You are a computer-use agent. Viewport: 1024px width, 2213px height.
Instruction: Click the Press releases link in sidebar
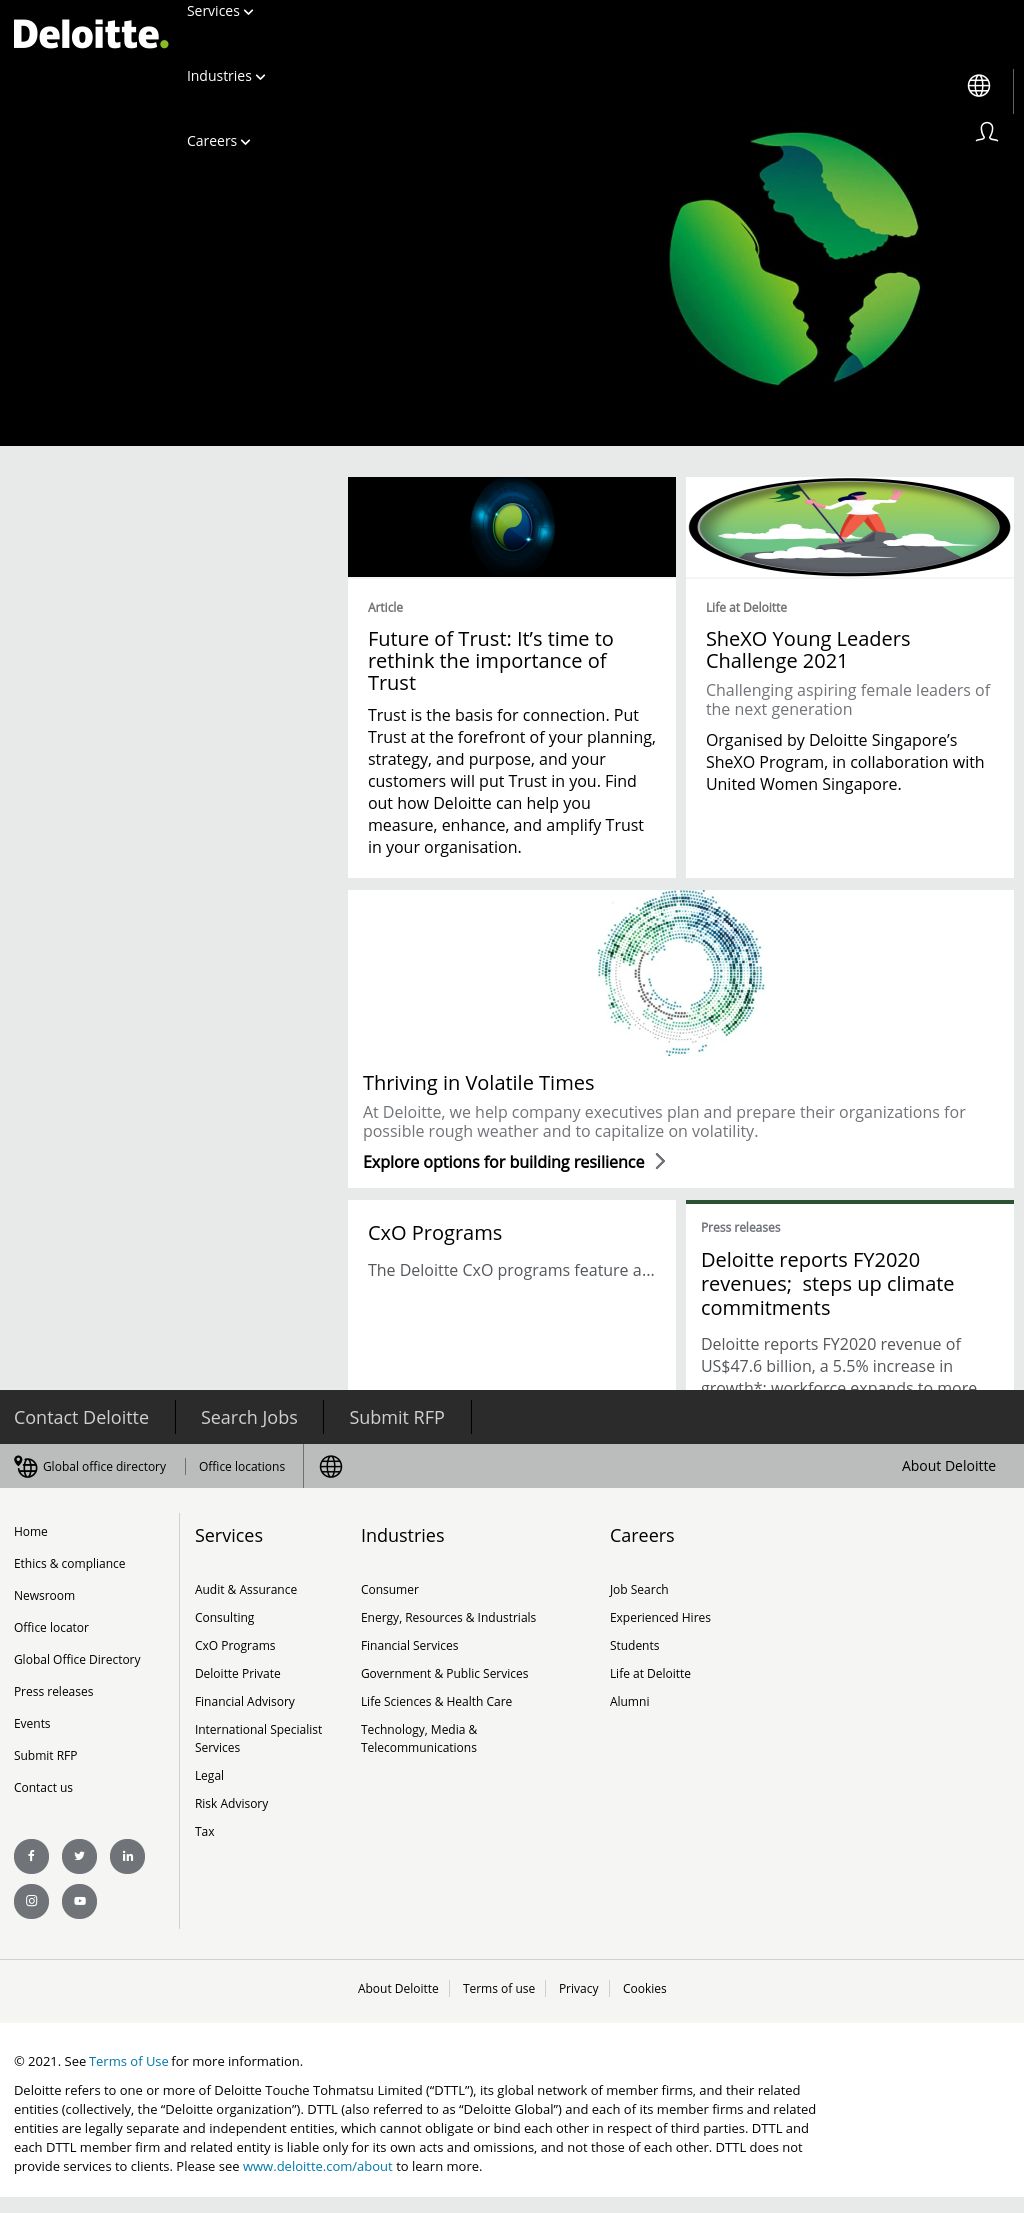click(x=53, y=1691)
